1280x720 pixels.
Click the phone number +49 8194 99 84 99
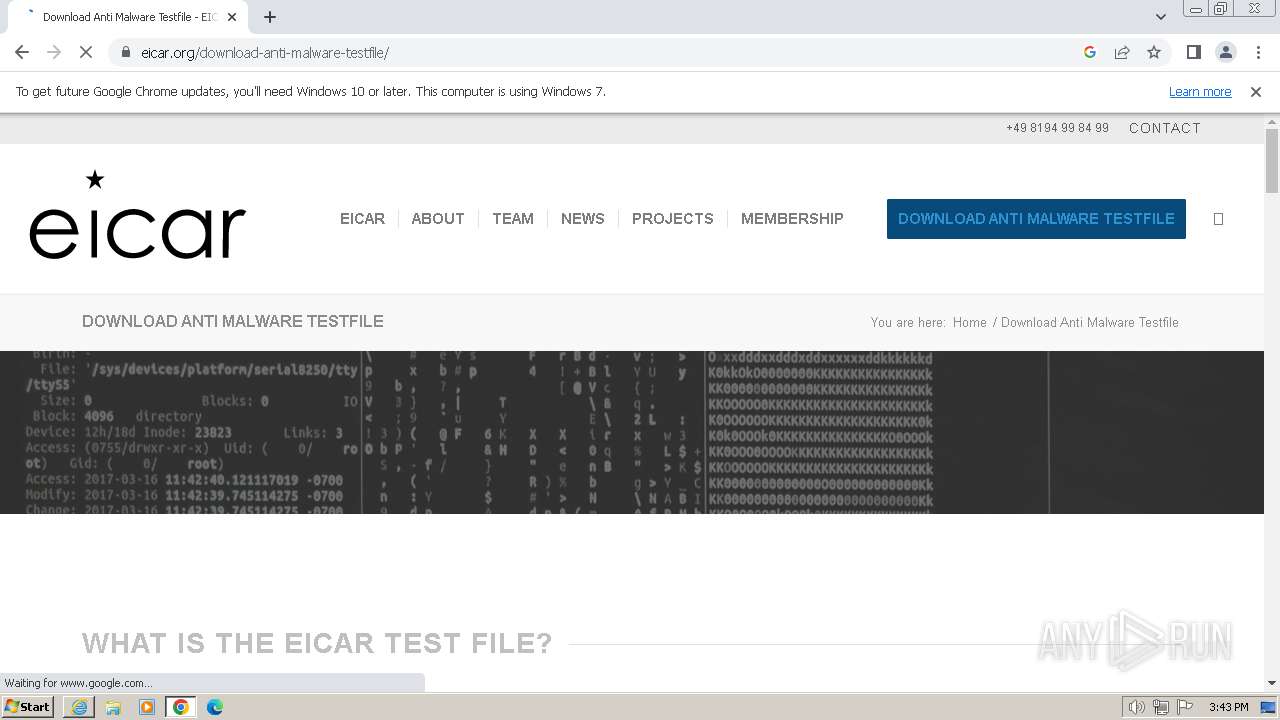1057,128
